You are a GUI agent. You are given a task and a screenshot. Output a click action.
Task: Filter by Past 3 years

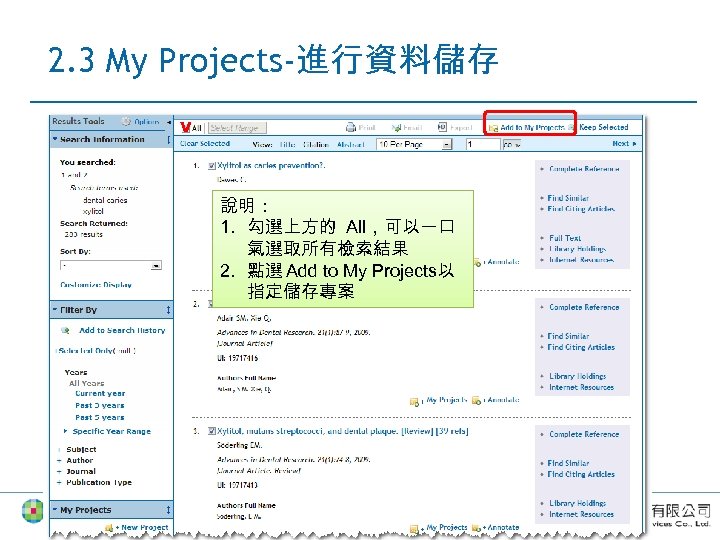coord(100,405)
